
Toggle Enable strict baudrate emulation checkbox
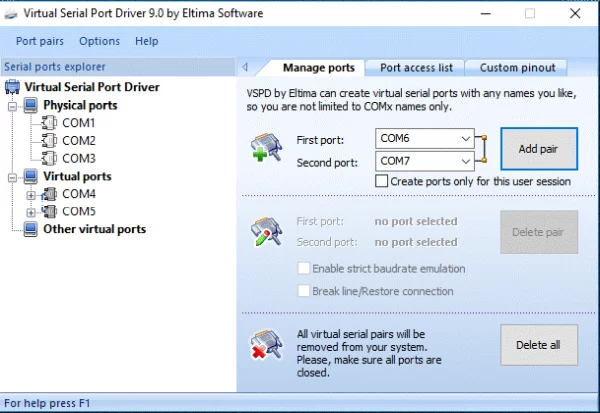coord(303,268)
